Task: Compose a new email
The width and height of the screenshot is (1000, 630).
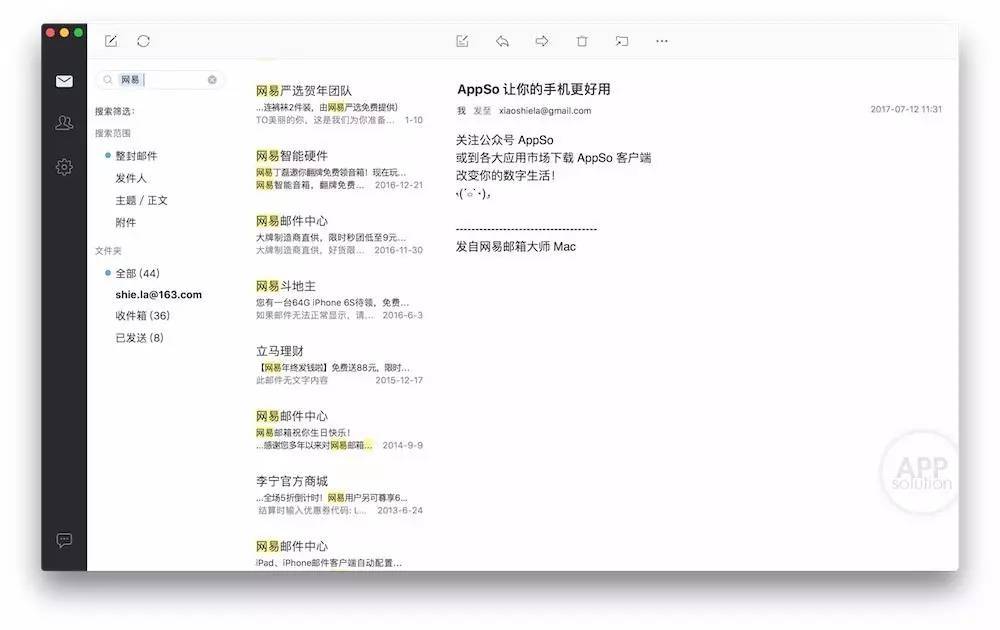Action: [x=111, y=41]
